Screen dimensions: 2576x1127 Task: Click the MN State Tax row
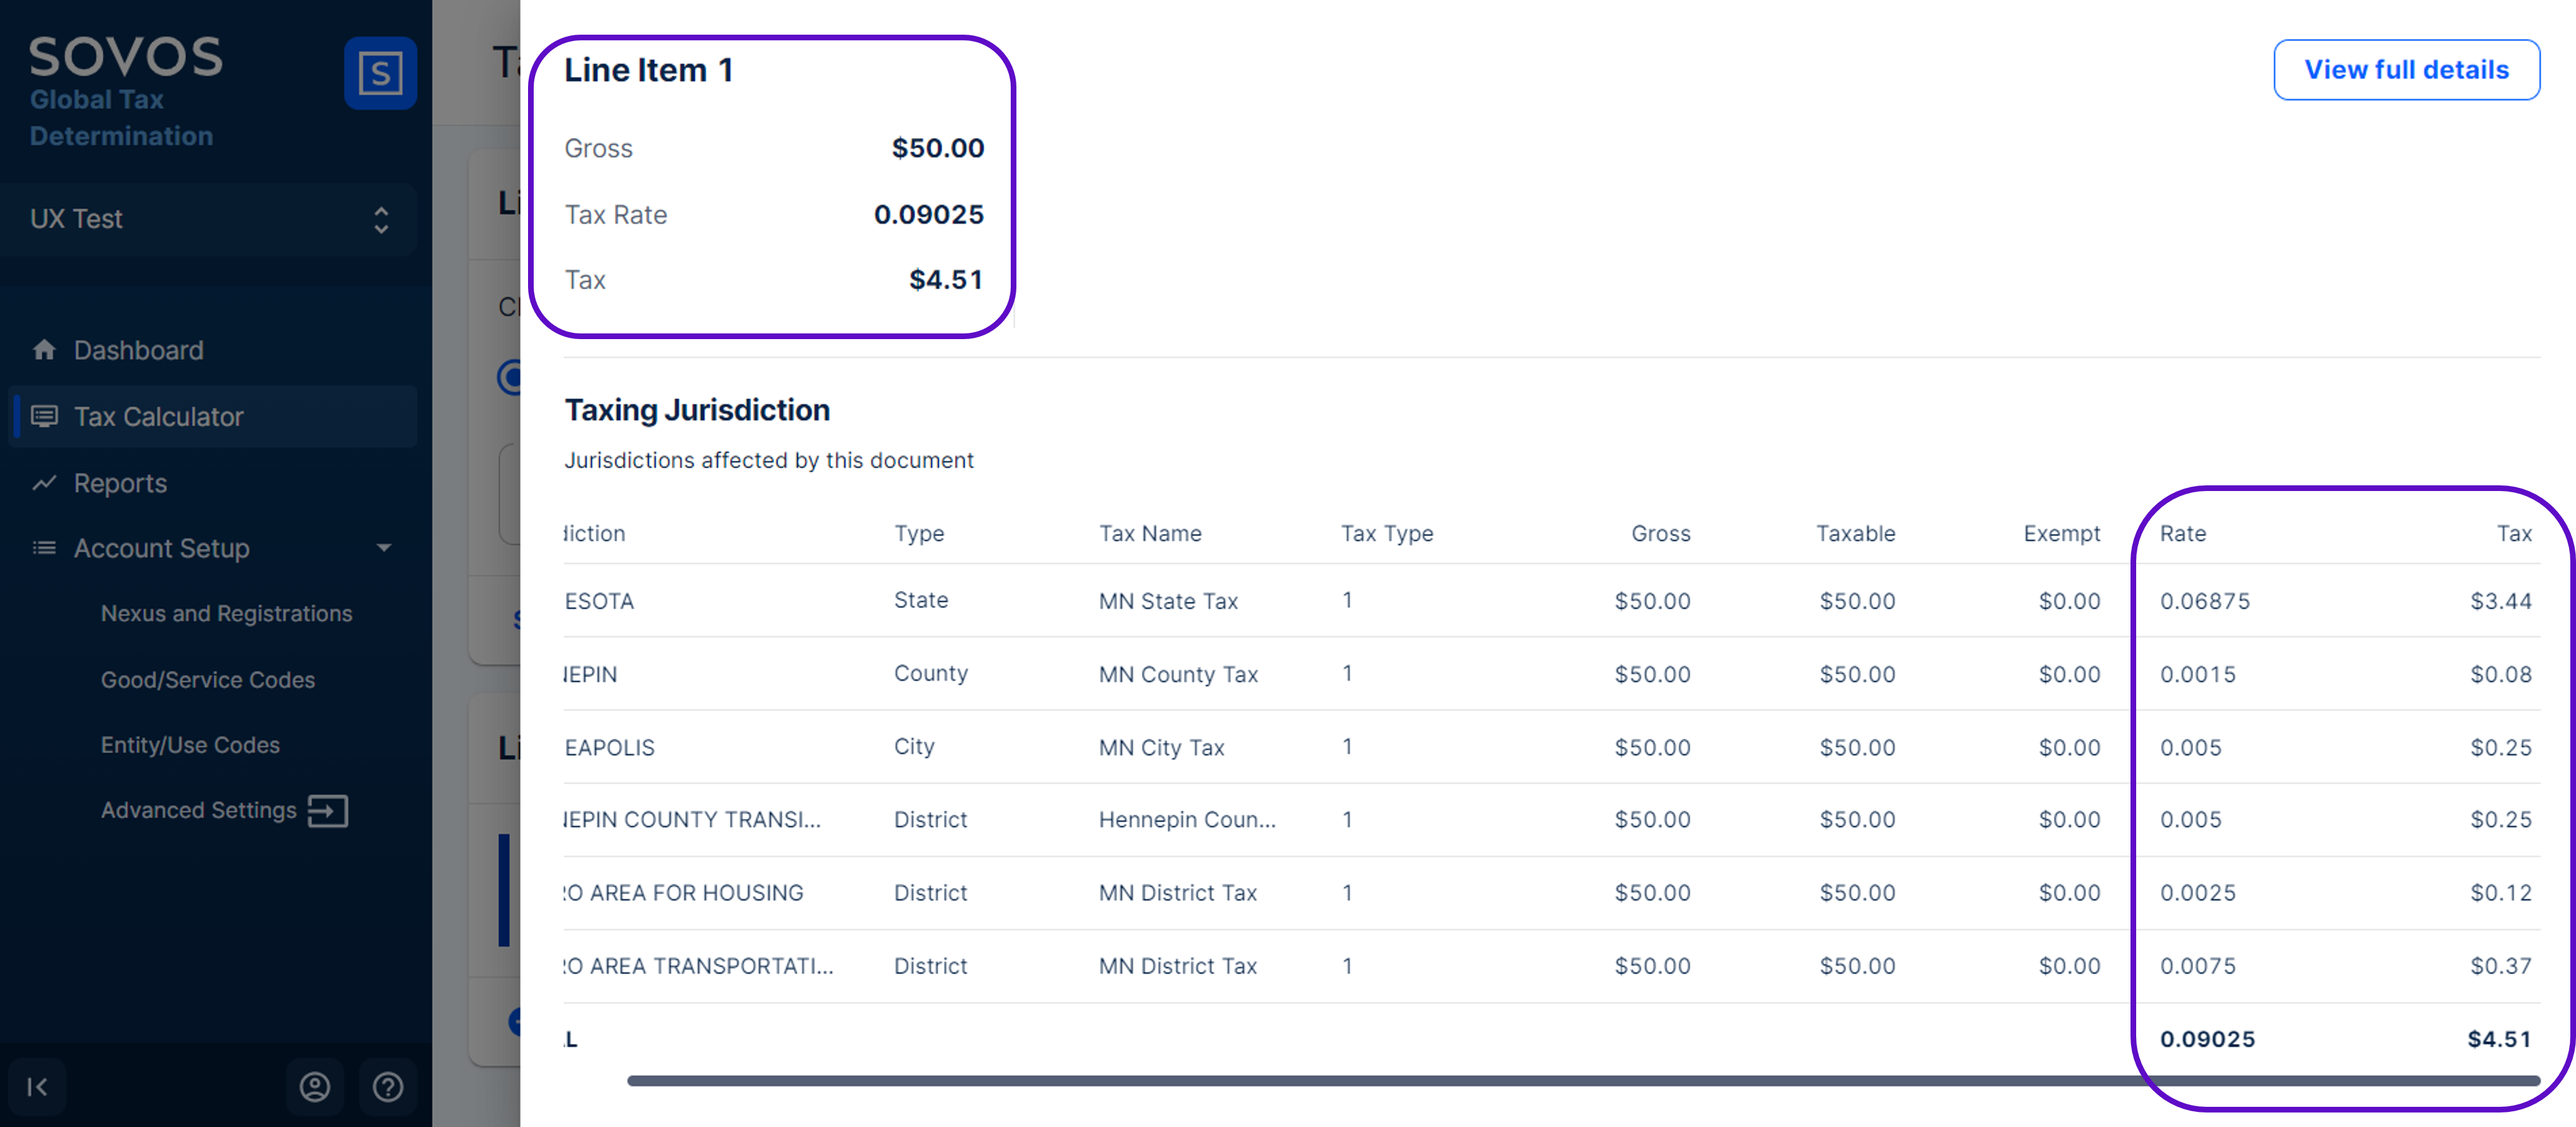[1168, 601]
